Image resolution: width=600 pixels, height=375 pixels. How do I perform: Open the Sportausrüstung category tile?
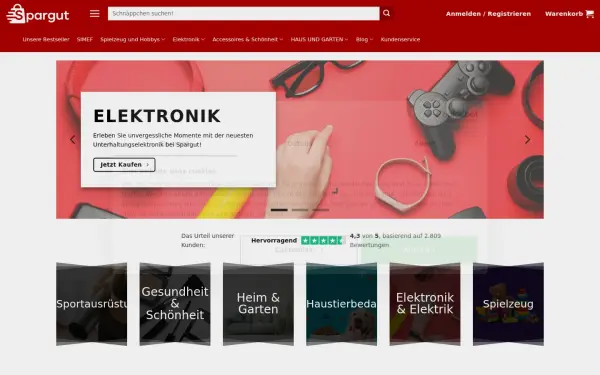(x=91, y=304)
